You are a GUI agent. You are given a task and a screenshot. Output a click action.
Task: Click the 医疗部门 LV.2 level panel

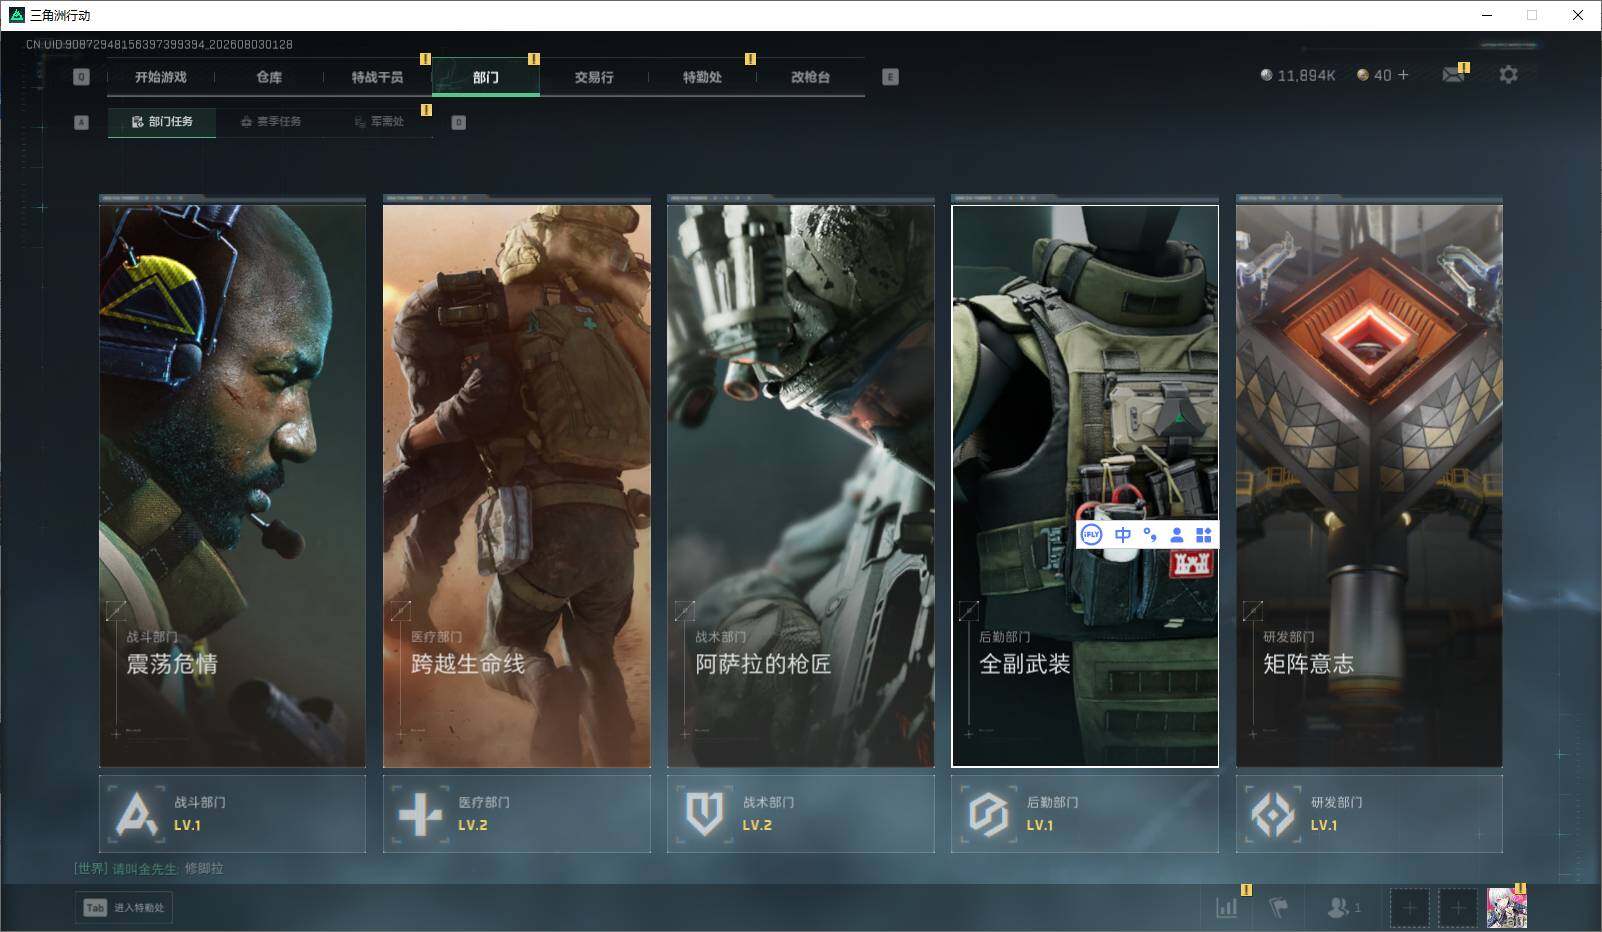[x=516, y=814]
